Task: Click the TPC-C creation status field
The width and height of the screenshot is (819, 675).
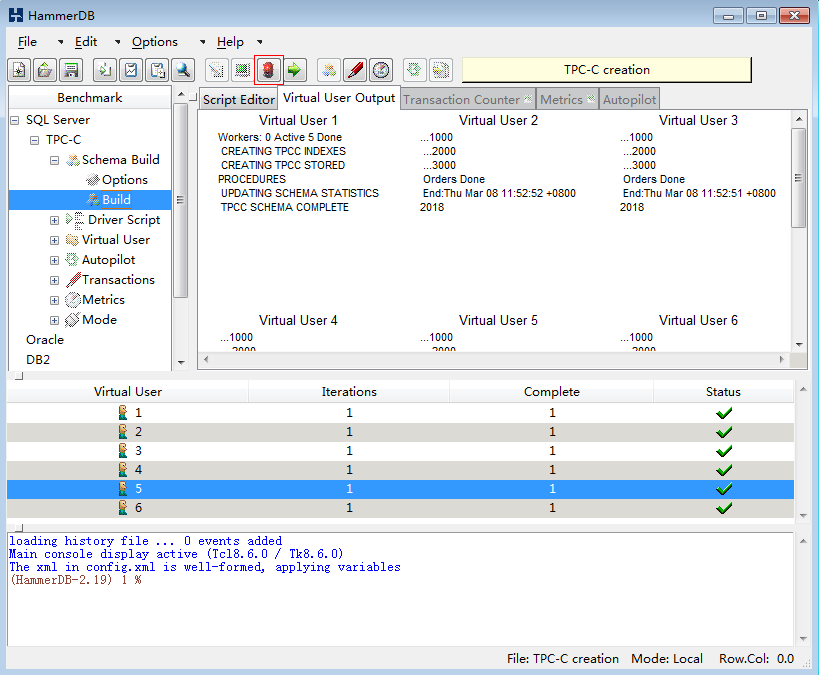Action: coord(606,70)
